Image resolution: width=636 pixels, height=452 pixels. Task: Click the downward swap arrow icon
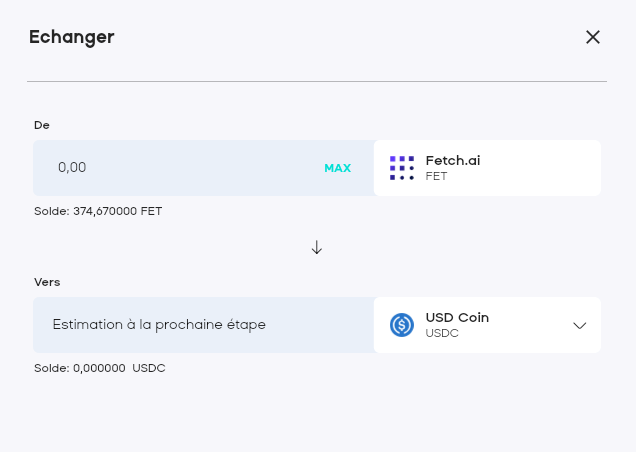(x=317, y=247)
